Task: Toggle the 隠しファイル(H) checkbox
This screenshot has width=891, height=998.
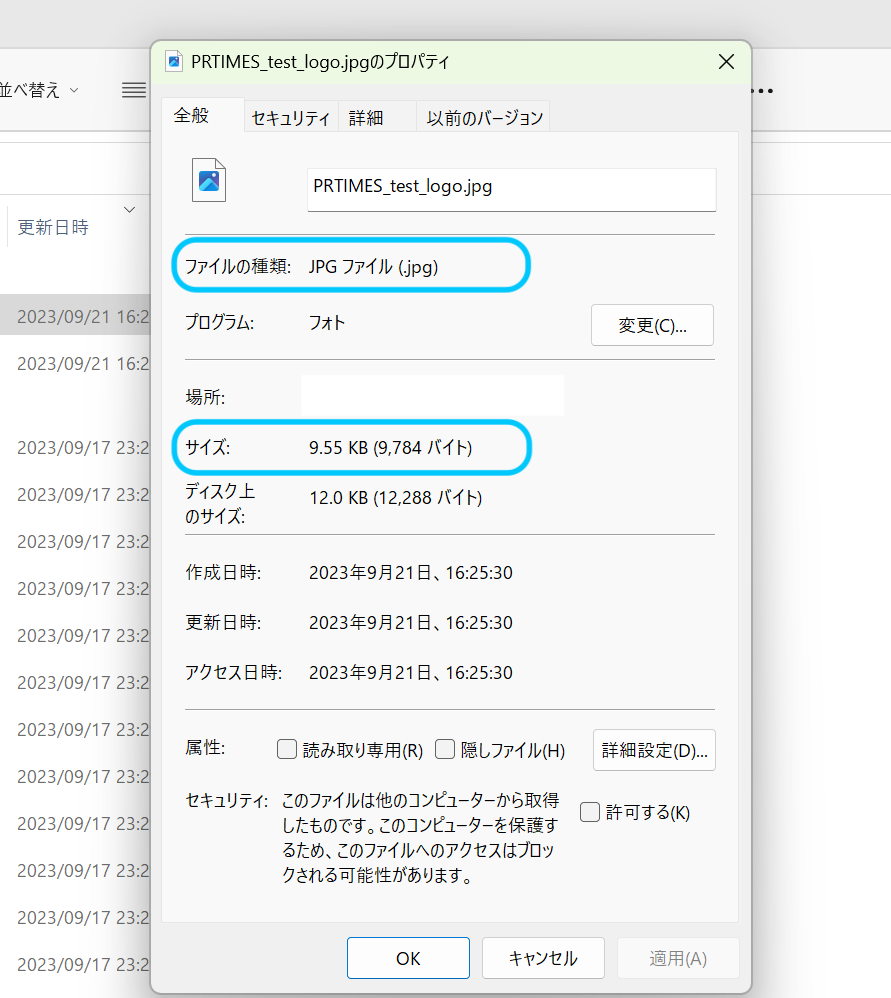Action: [x=445, y=749]
